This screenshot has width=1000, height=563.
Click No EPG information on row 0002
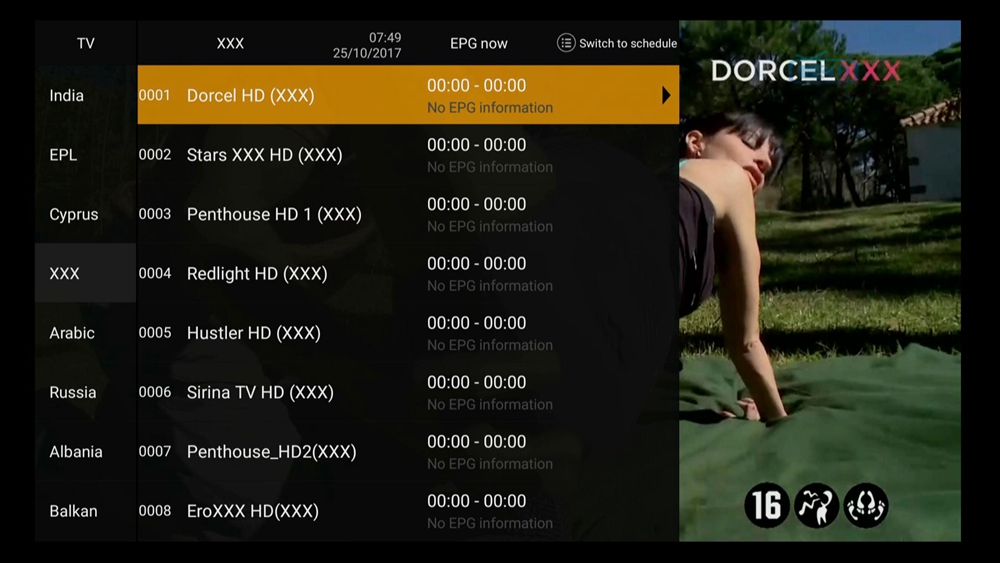click(490, 167)
